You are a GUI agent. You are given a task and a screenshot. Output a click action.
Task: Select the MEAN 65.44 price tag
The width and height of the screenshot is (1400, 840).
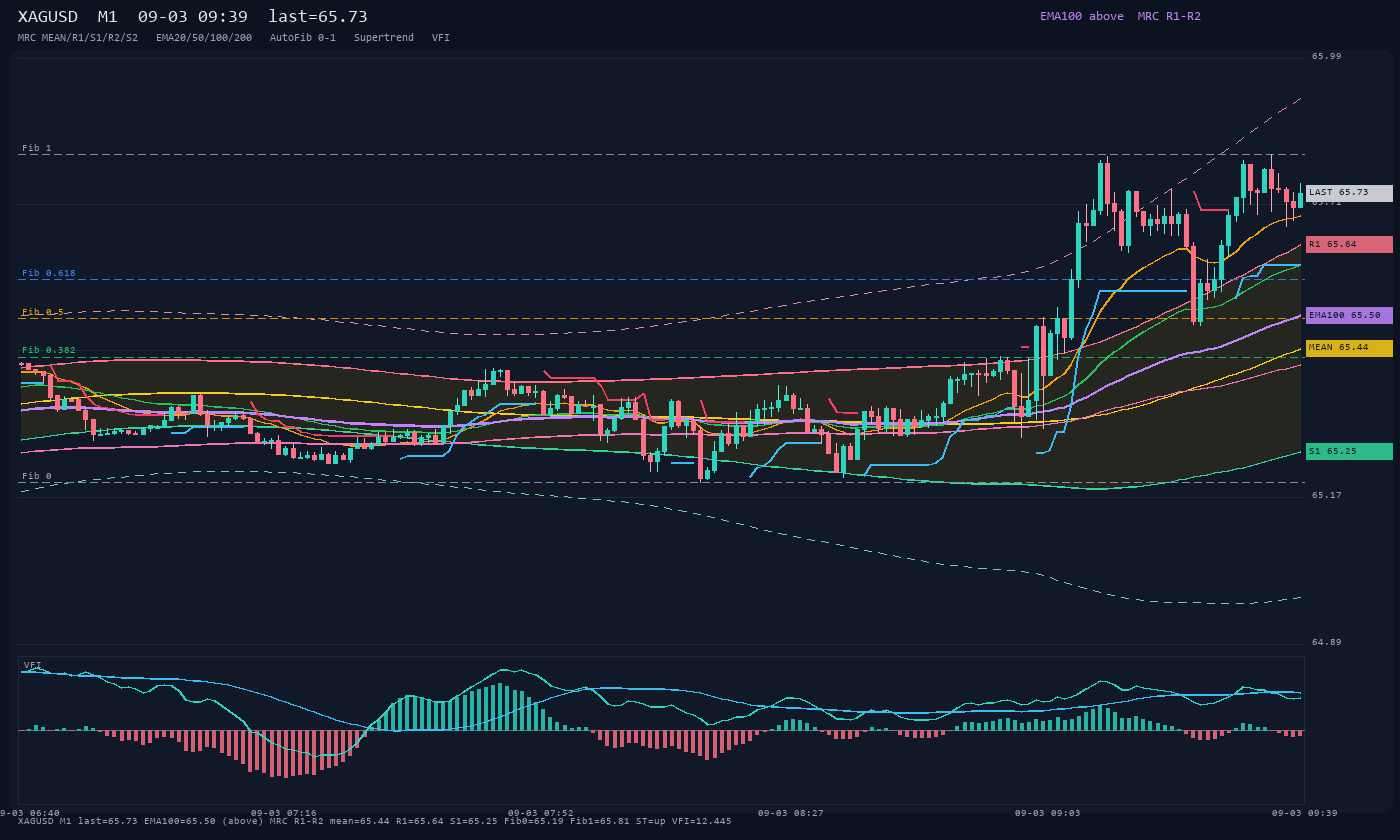[1349, 348]
